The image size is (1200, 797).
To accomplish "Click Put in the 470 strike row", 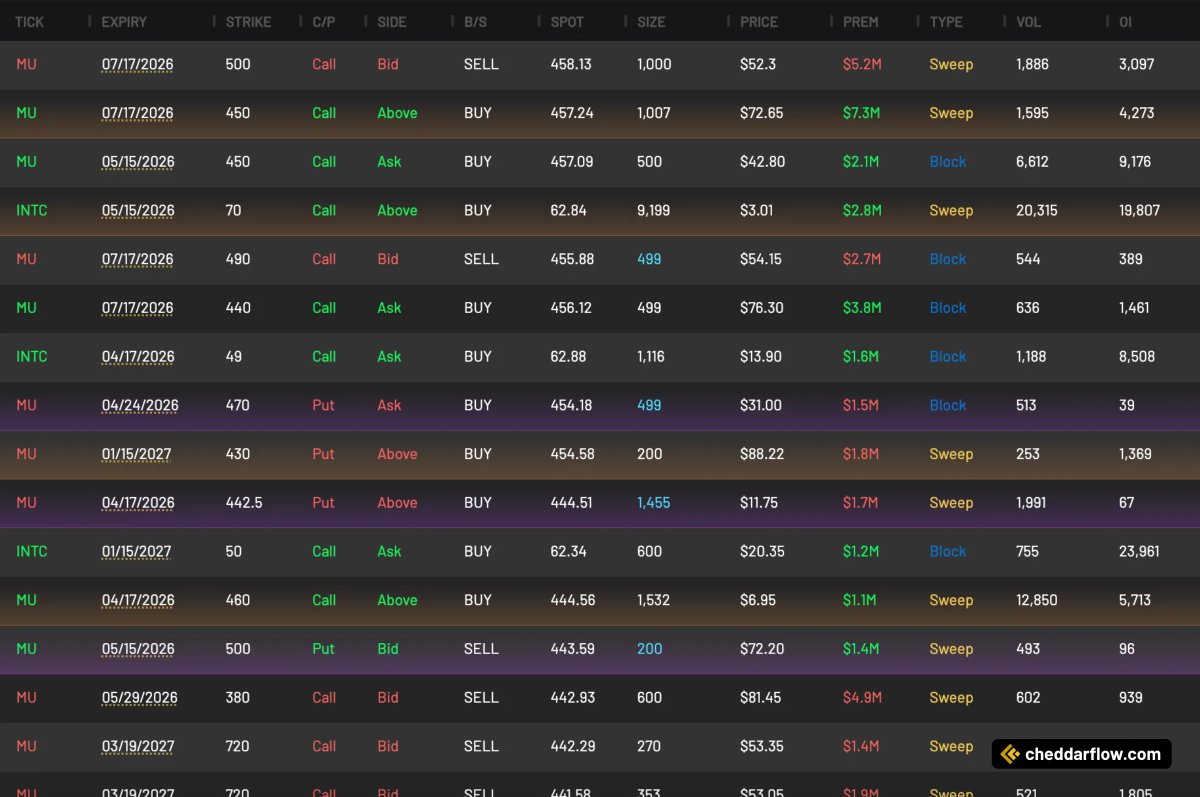I will (x=323, y=406).
